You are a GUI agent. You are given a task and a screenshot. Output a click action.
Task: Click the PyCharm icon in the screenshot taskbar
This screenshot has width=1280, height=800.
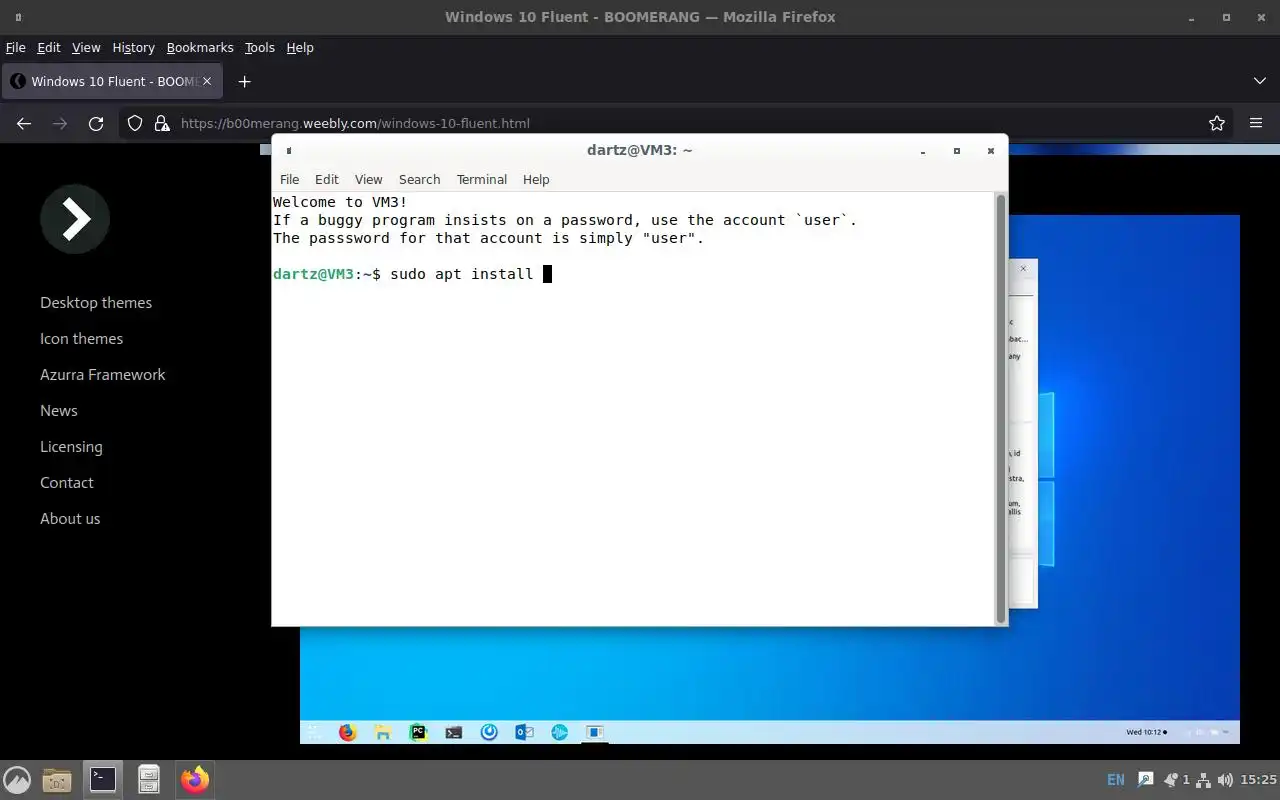pyautogui.click(x=418, y=732)
